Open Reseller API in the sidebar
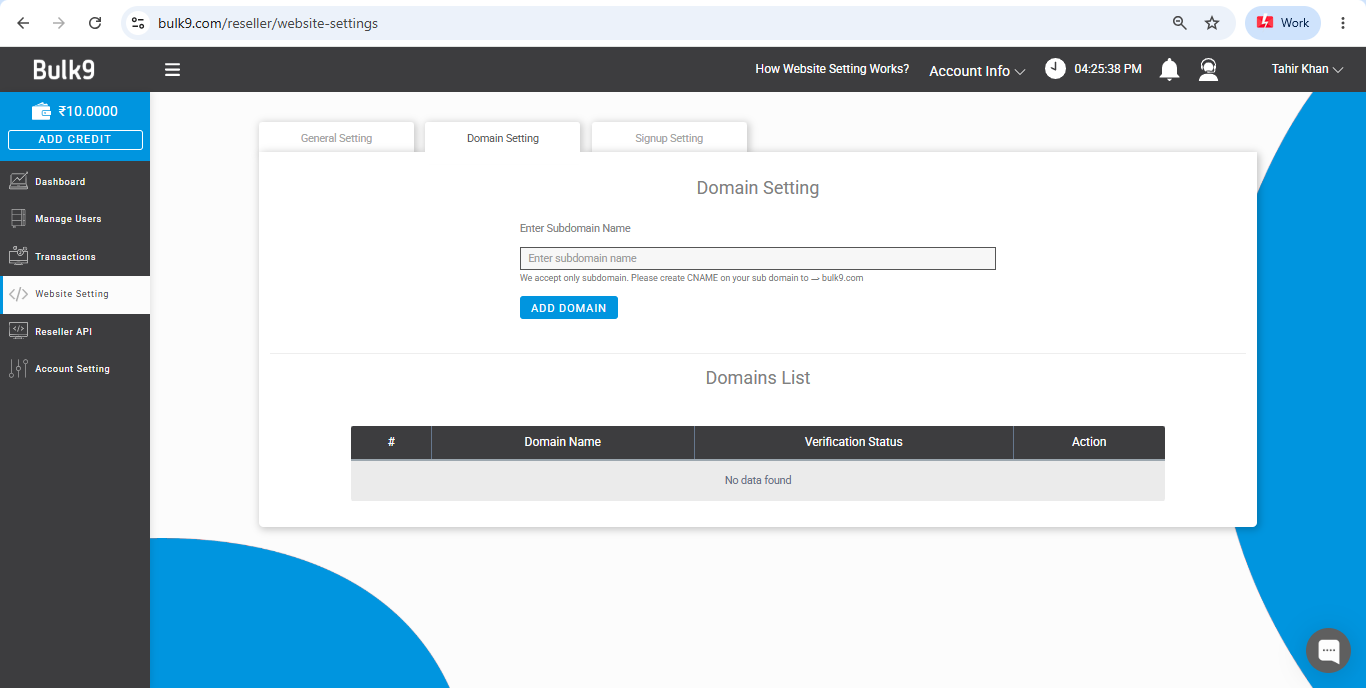This screenshot has height=688, width=1366. pyautogui.click(x=75, y=331)
